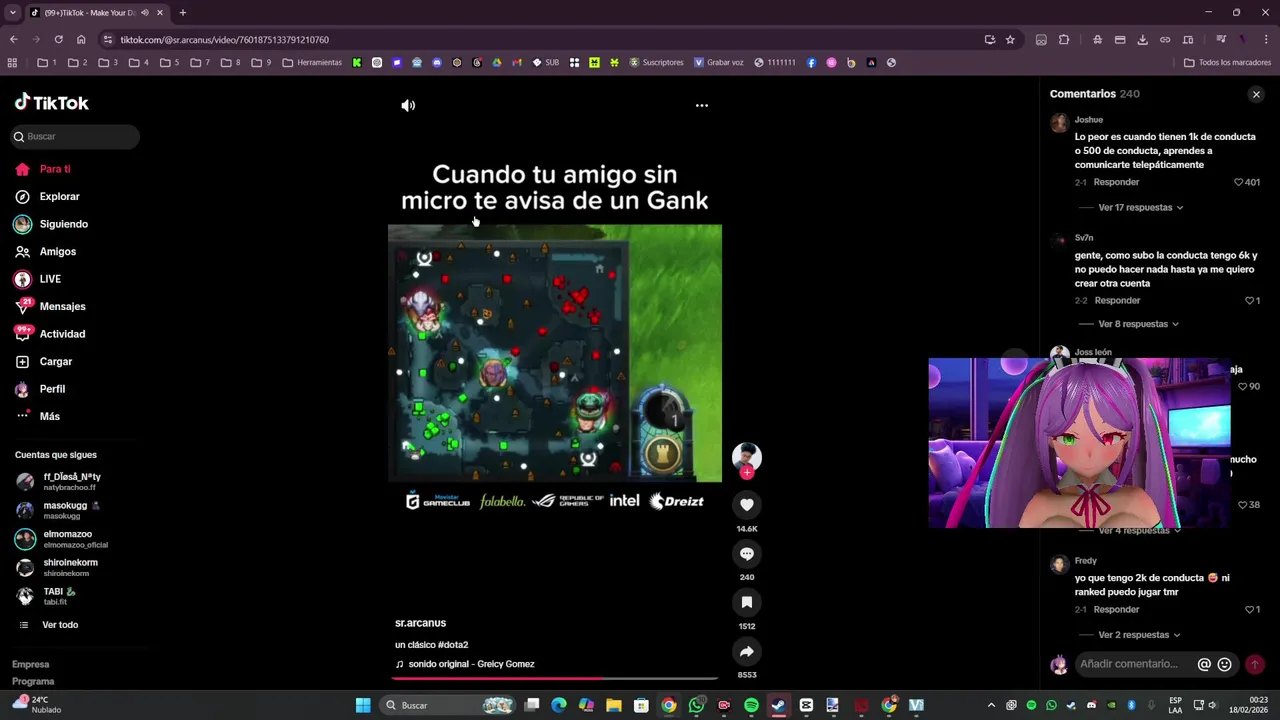Open the browser home page icon
Viewport: 1280px width, 720px height.
[x=81, y=40]
